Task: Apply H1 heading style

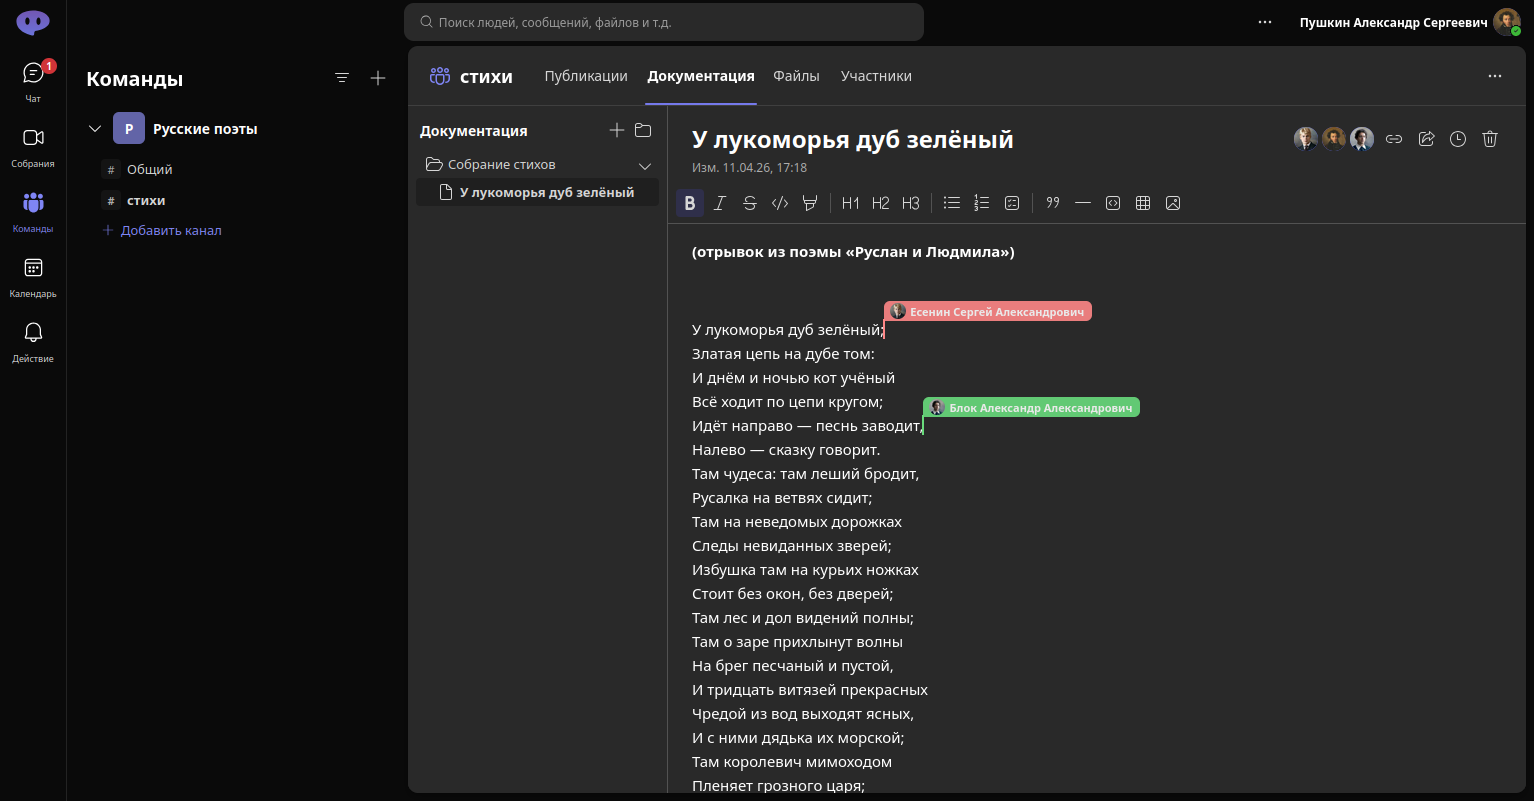Action: pyautogui.click(x=851, y=203)
